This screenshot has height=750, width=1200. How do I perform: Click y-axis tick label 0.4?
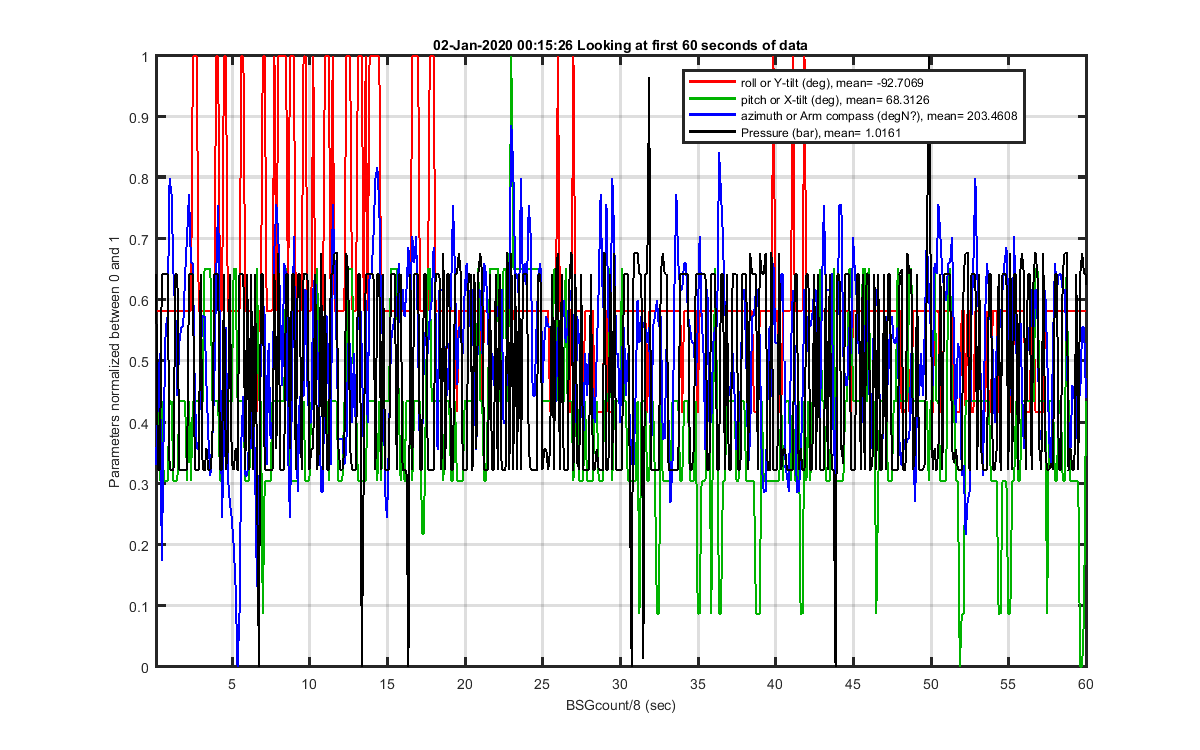click(139, 423)
